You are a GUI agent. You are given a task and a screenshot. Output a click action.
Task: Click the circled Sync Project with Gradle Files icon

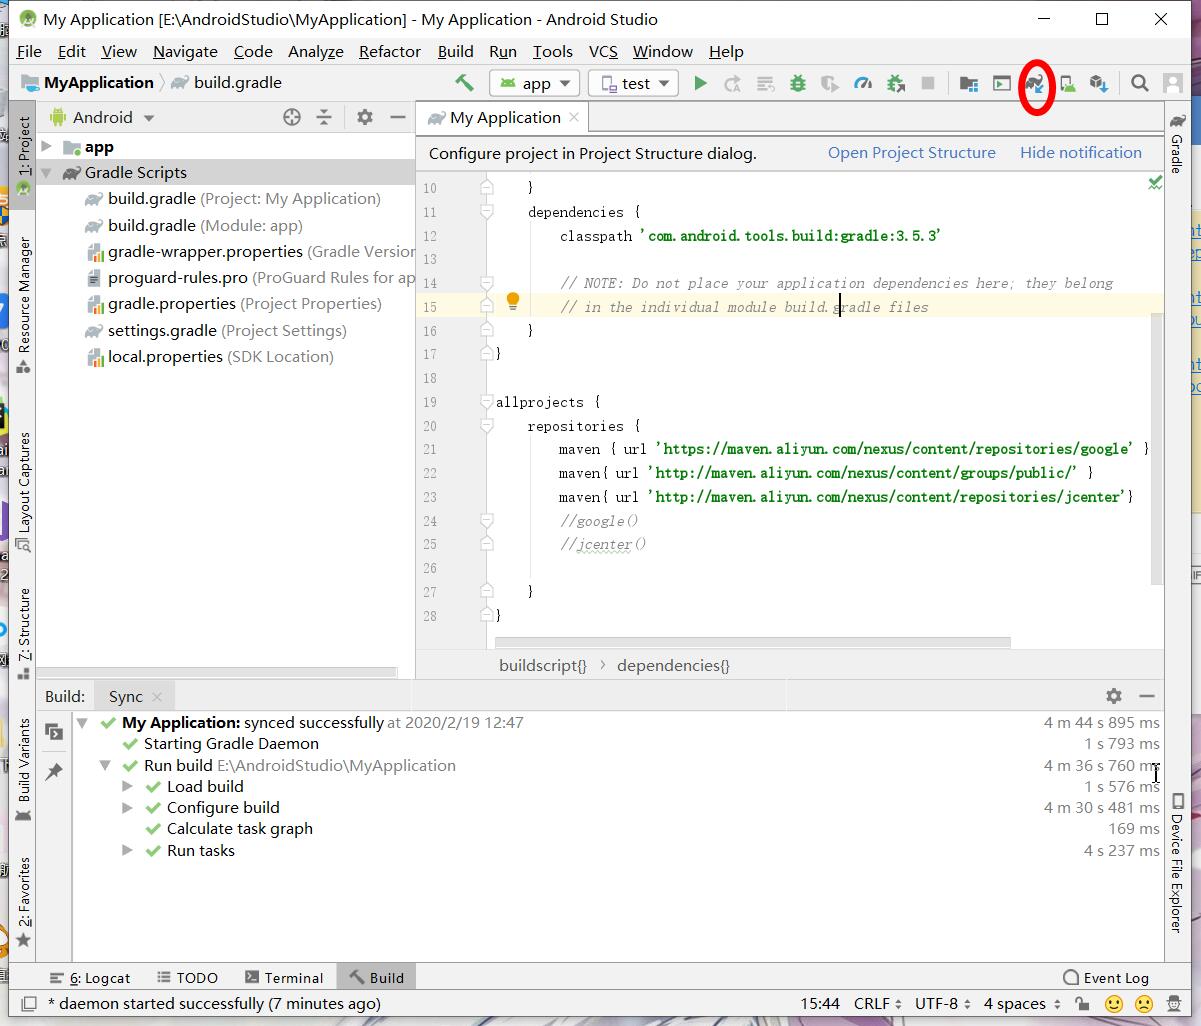1034,83
